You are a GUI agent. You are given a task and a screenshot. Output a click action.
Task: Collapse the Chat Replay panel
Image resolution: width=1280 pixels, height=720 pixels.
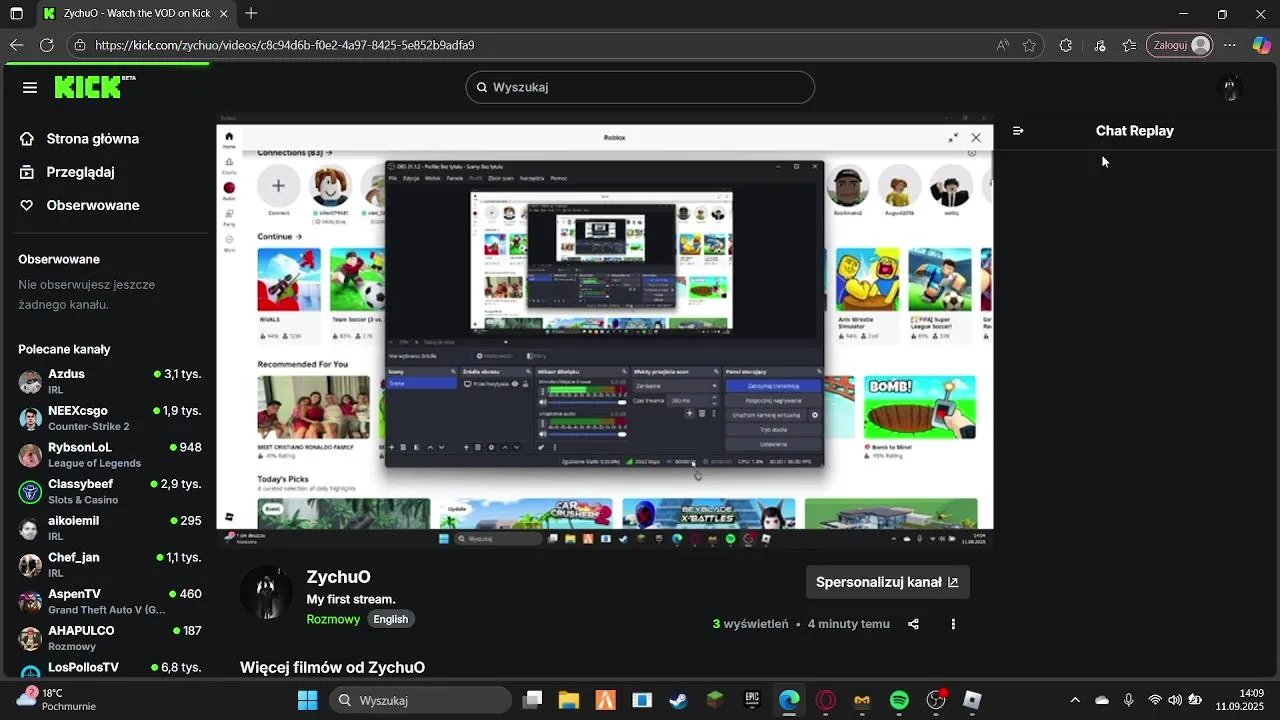pyautogui.click(x=1018, y=131)
